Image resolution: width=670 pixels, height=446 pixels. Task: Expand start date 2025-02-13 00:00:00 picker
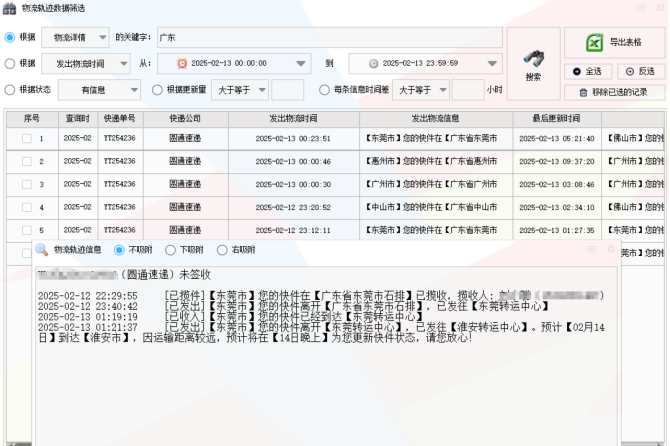point(301,64)
